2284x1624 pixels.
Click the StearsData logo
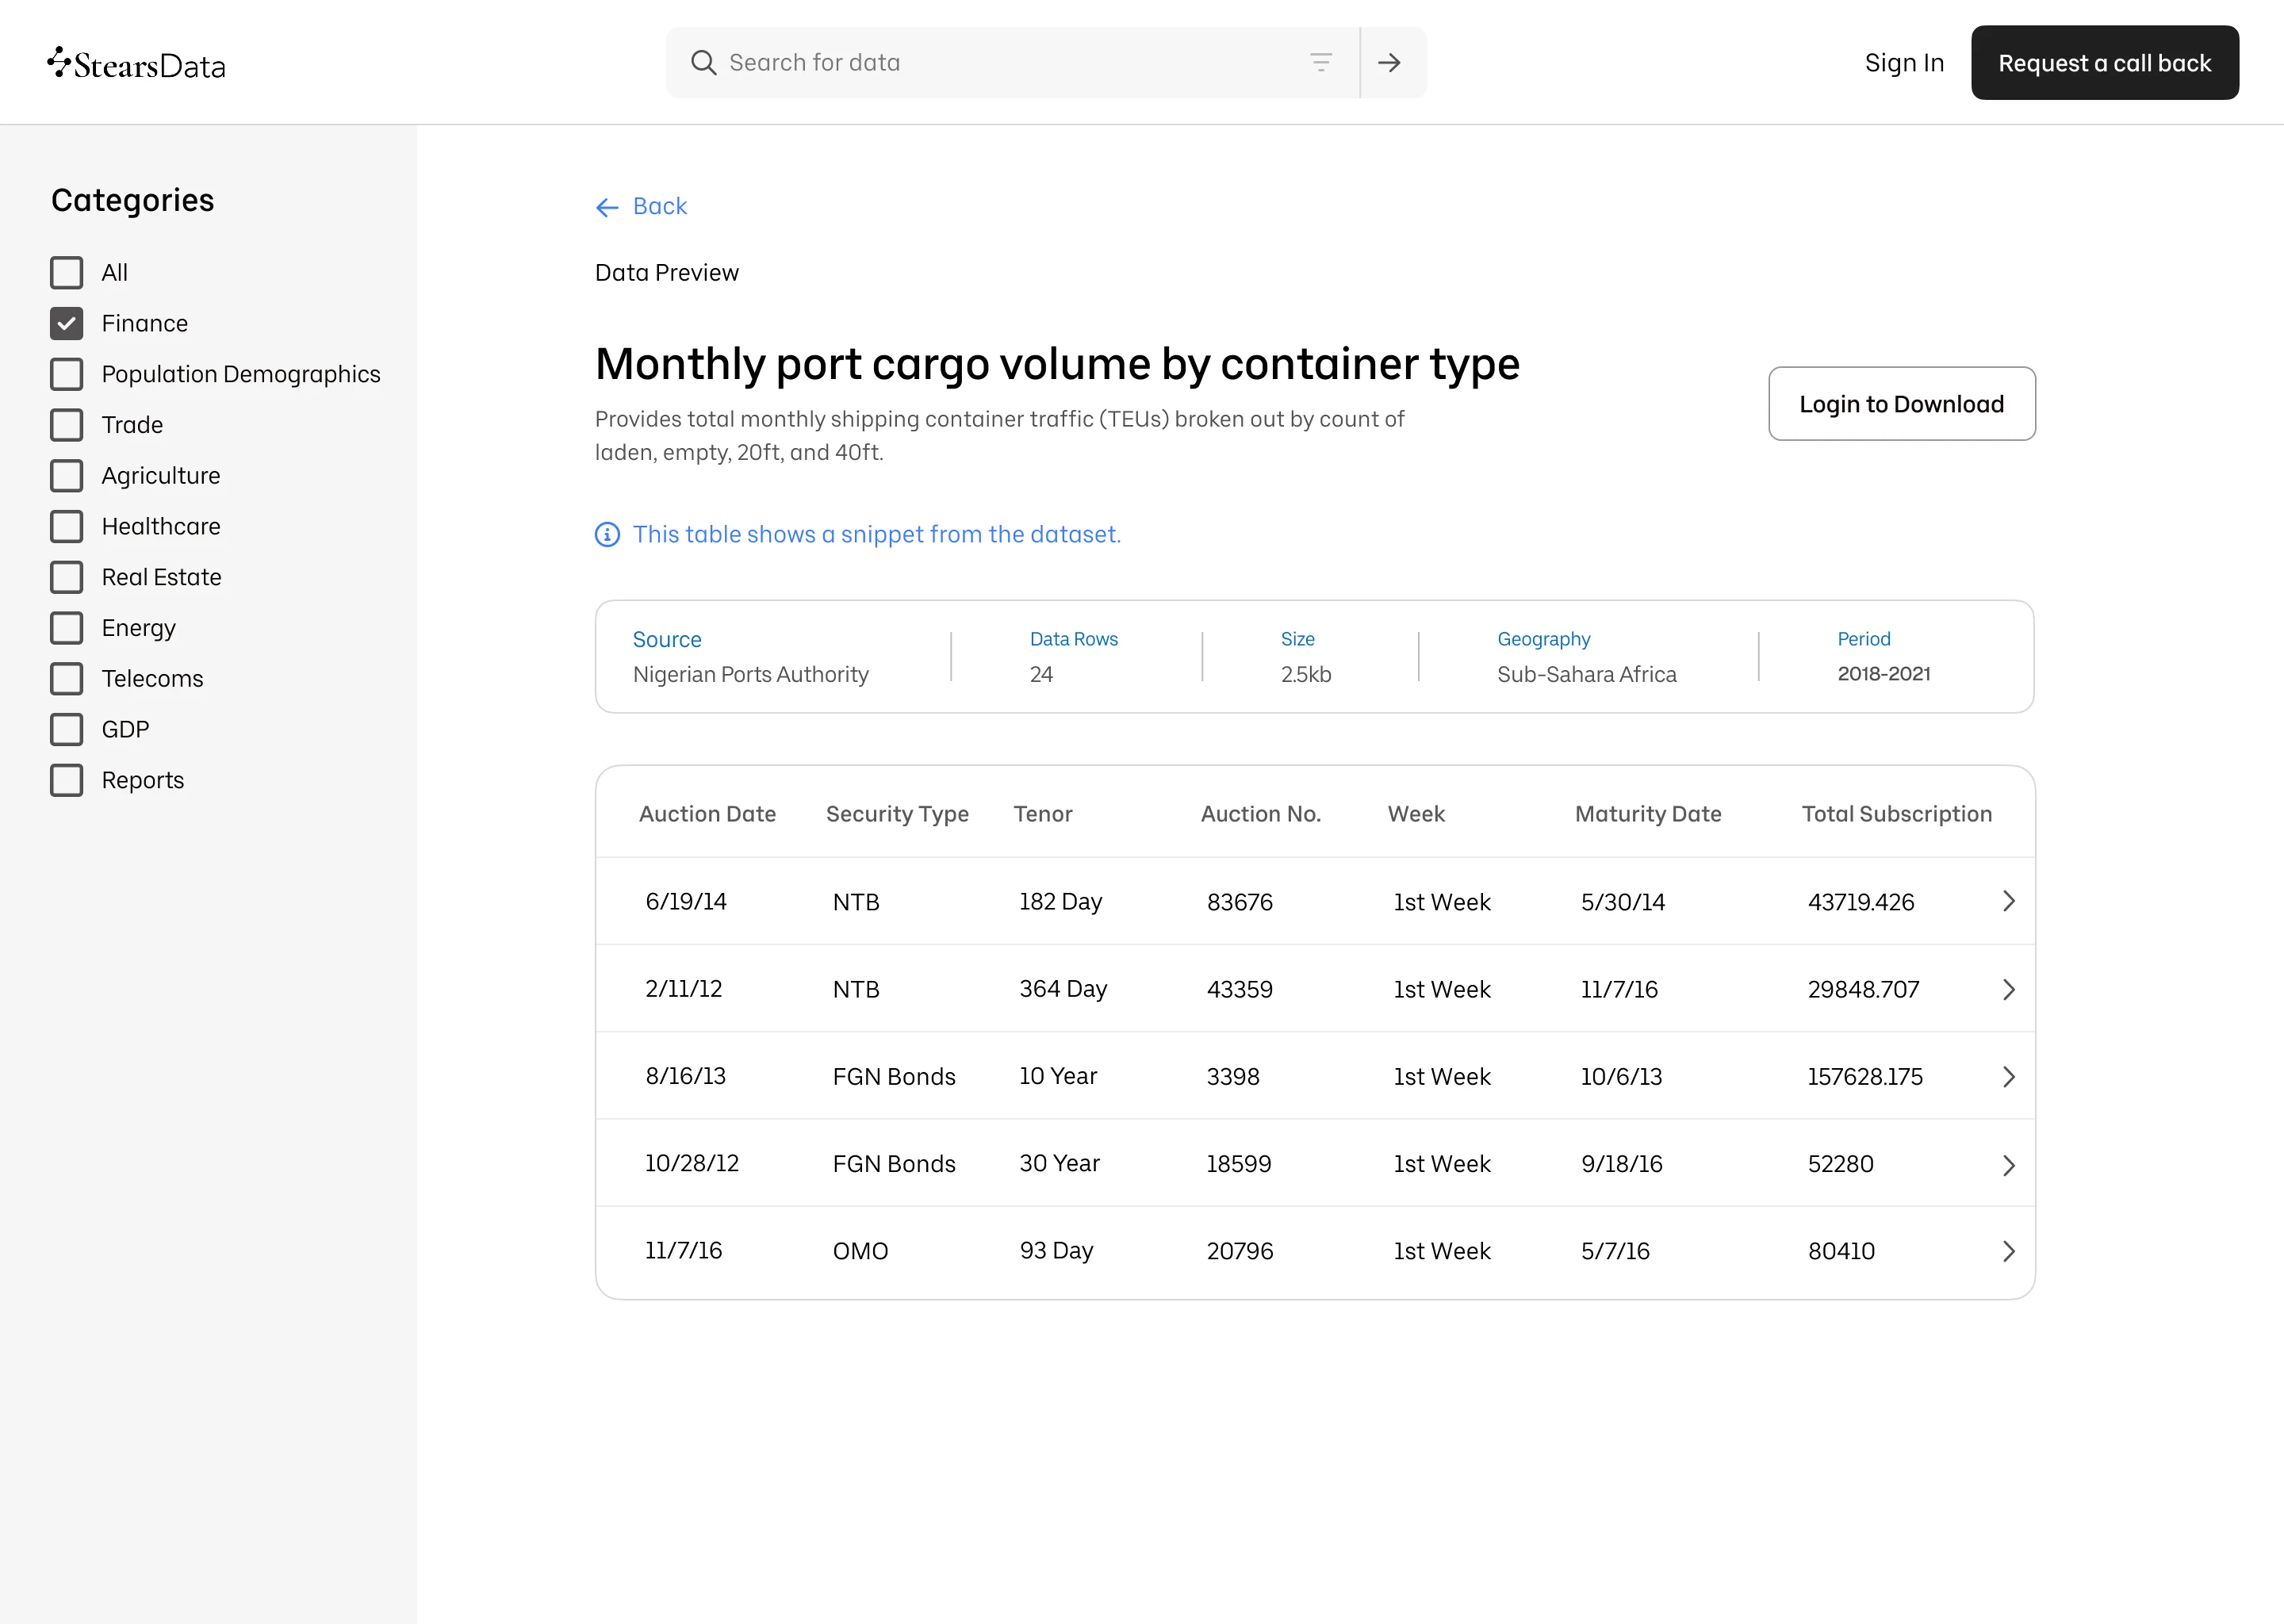pyautogui.click(x=137, y=64)
